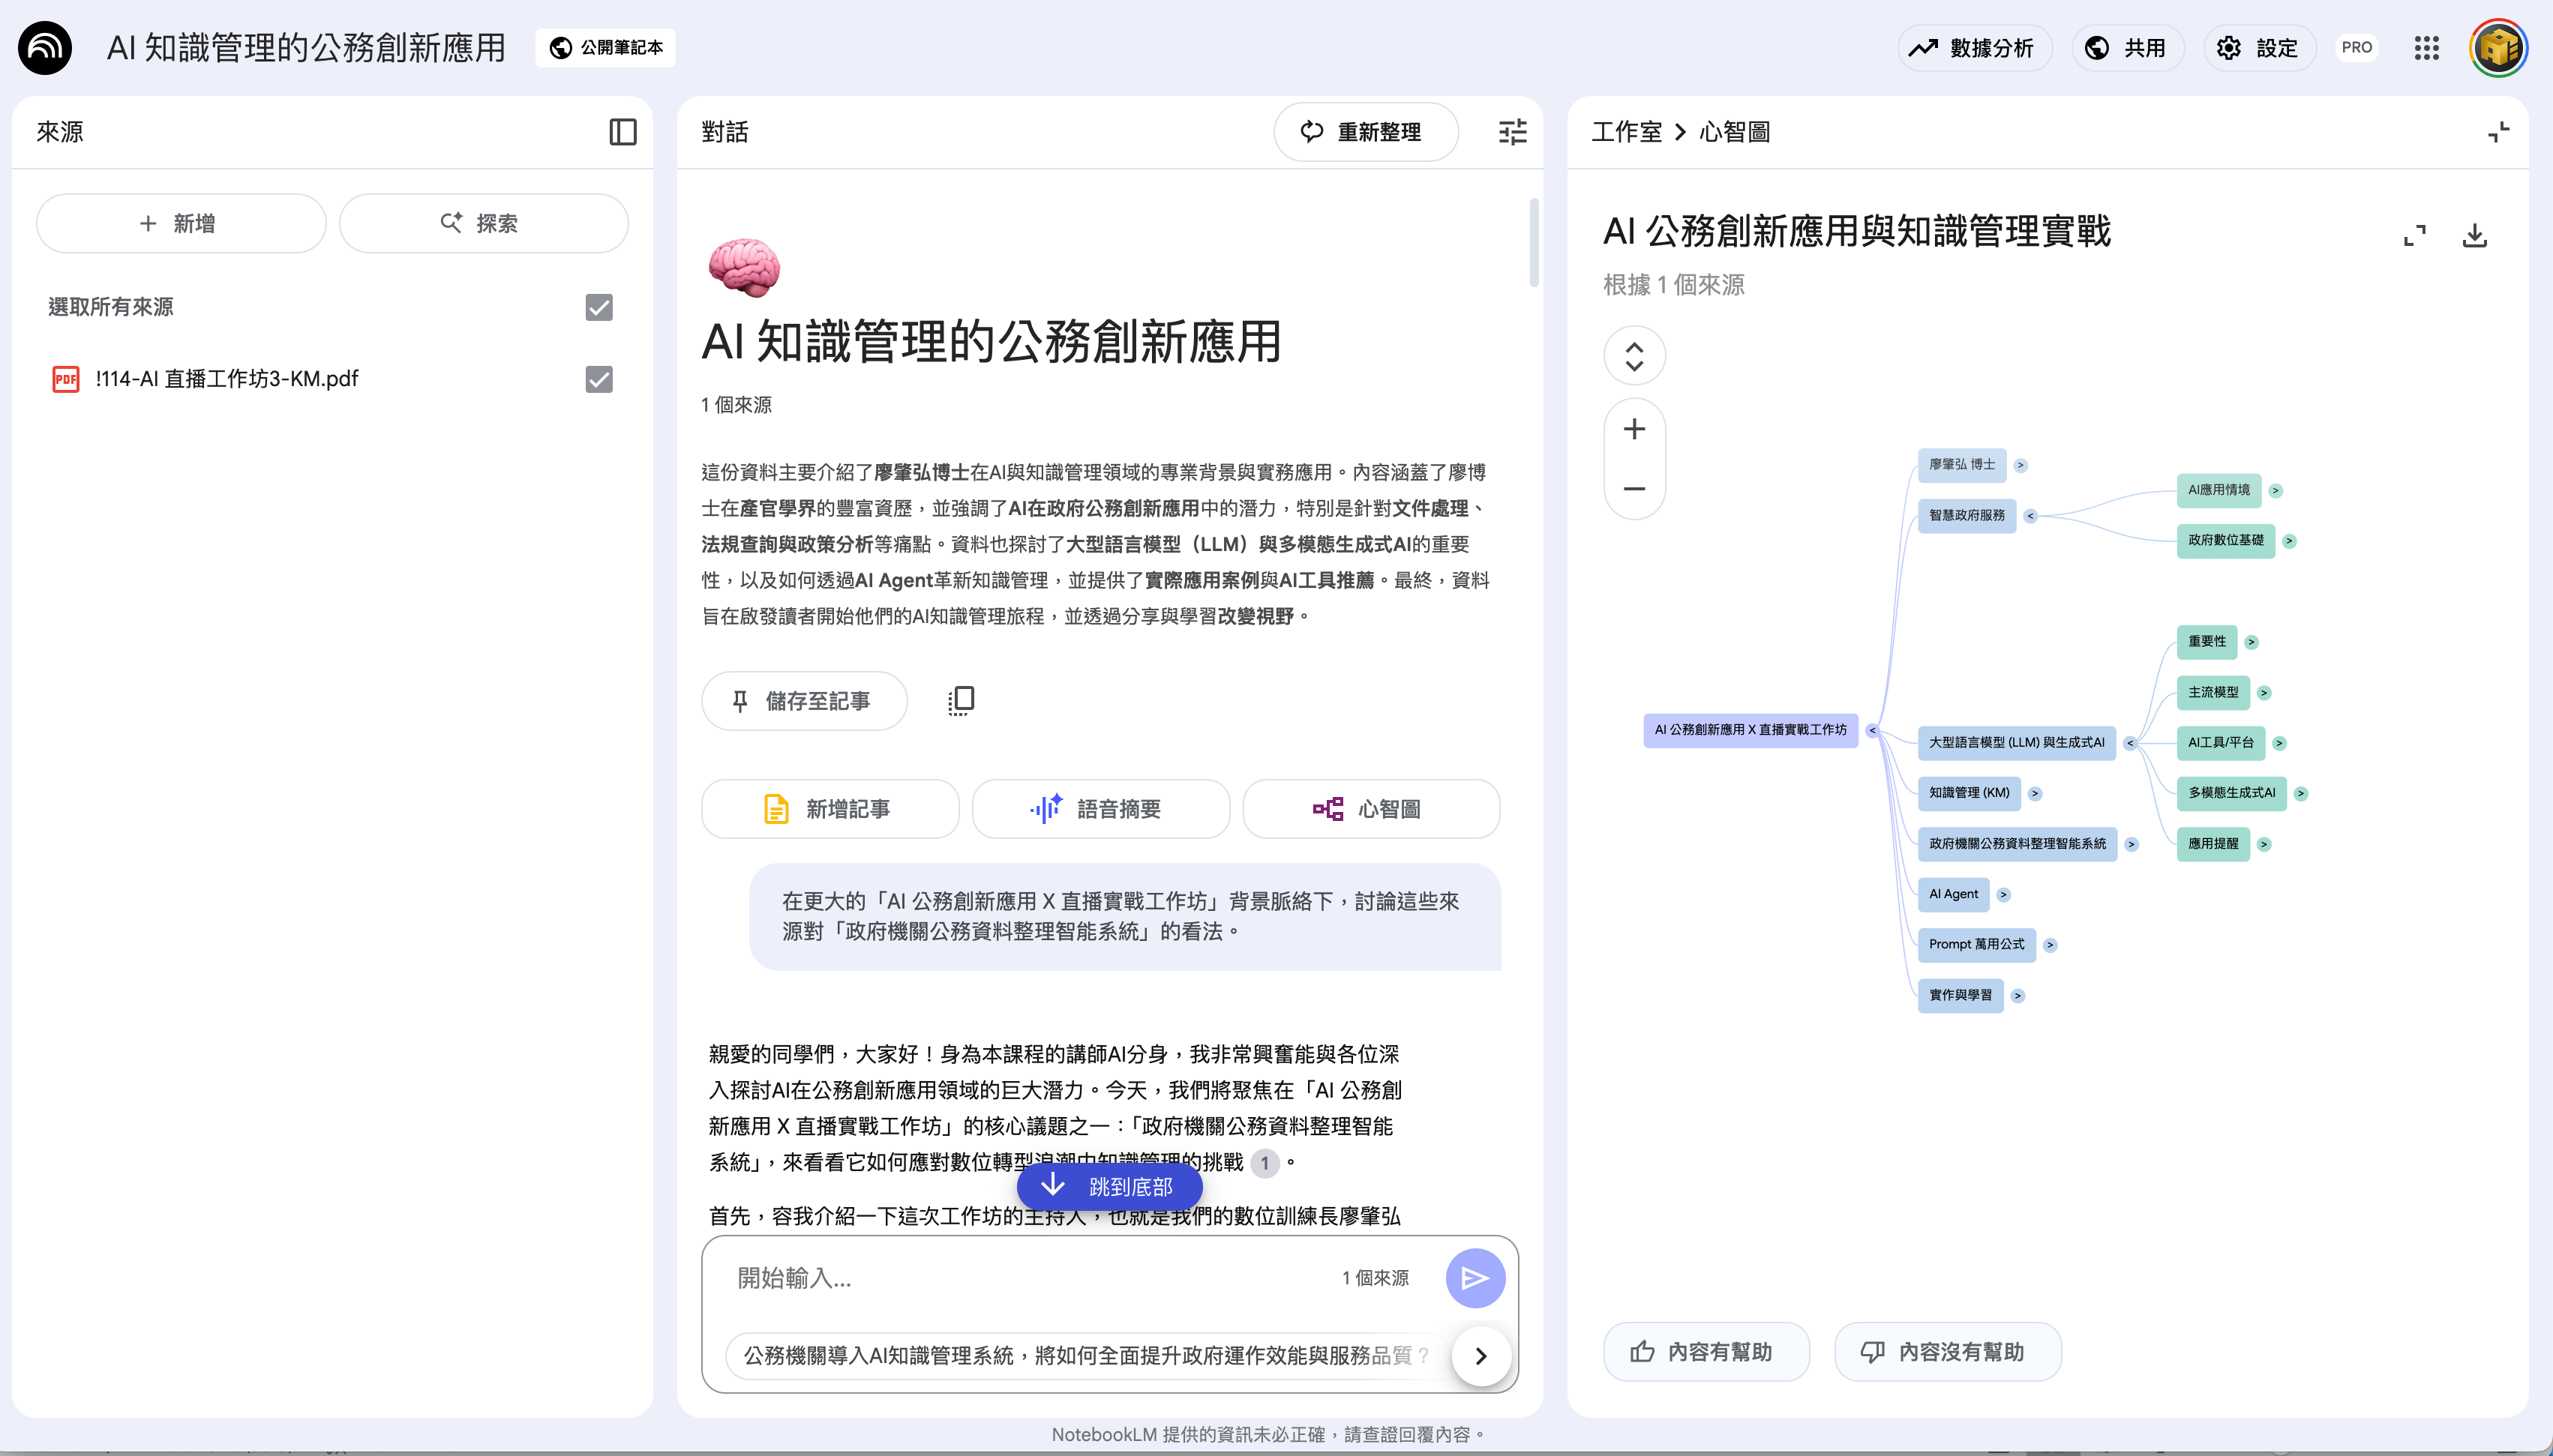
Task: Expand mind map to fullscreen
Action: pyautogui.click(x=2414, y=236)
